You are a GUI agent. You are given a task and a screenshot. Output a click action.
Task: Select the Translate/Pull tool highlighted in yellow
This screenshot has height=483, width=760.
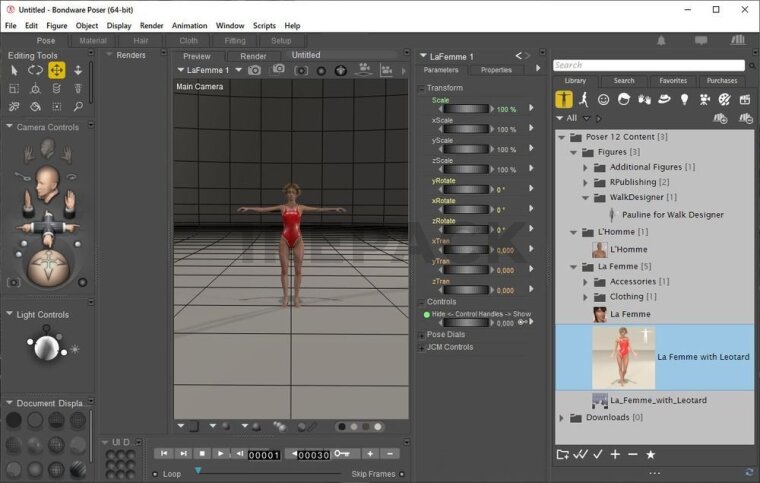(57, 70)
